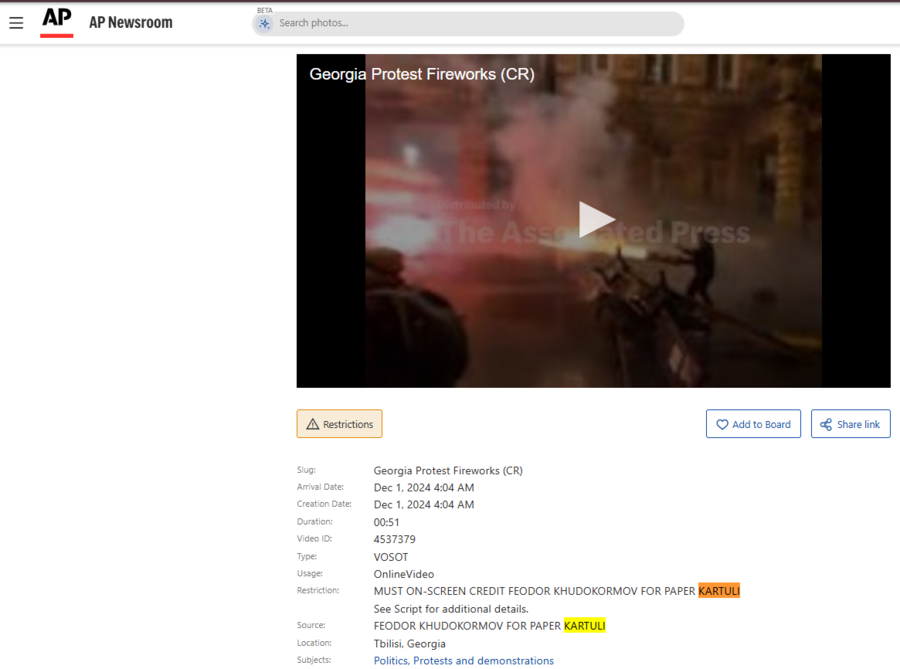Select the Video ID value 4537379
Image resolution: width=900 pixels, height=669 pixels.
[x=394, y=539]
